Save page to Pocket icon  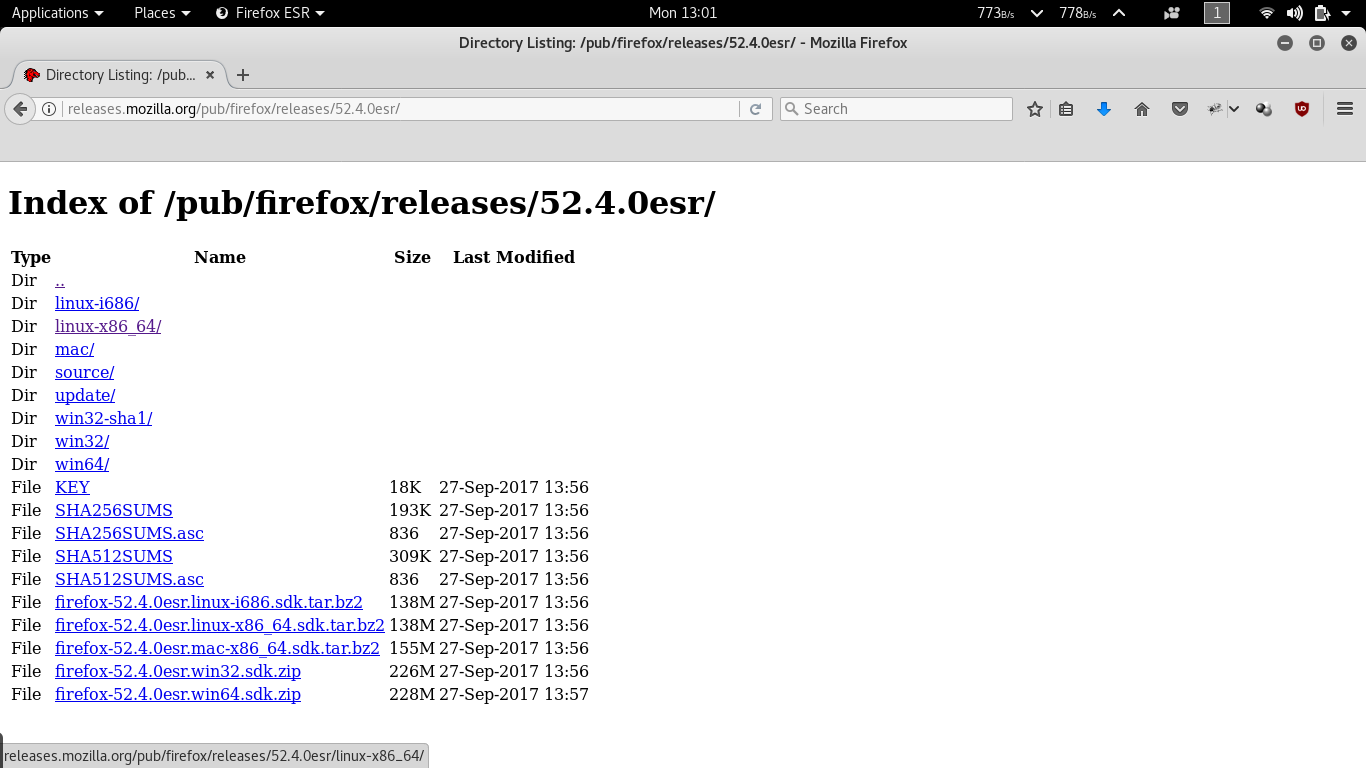[1180, 109]
